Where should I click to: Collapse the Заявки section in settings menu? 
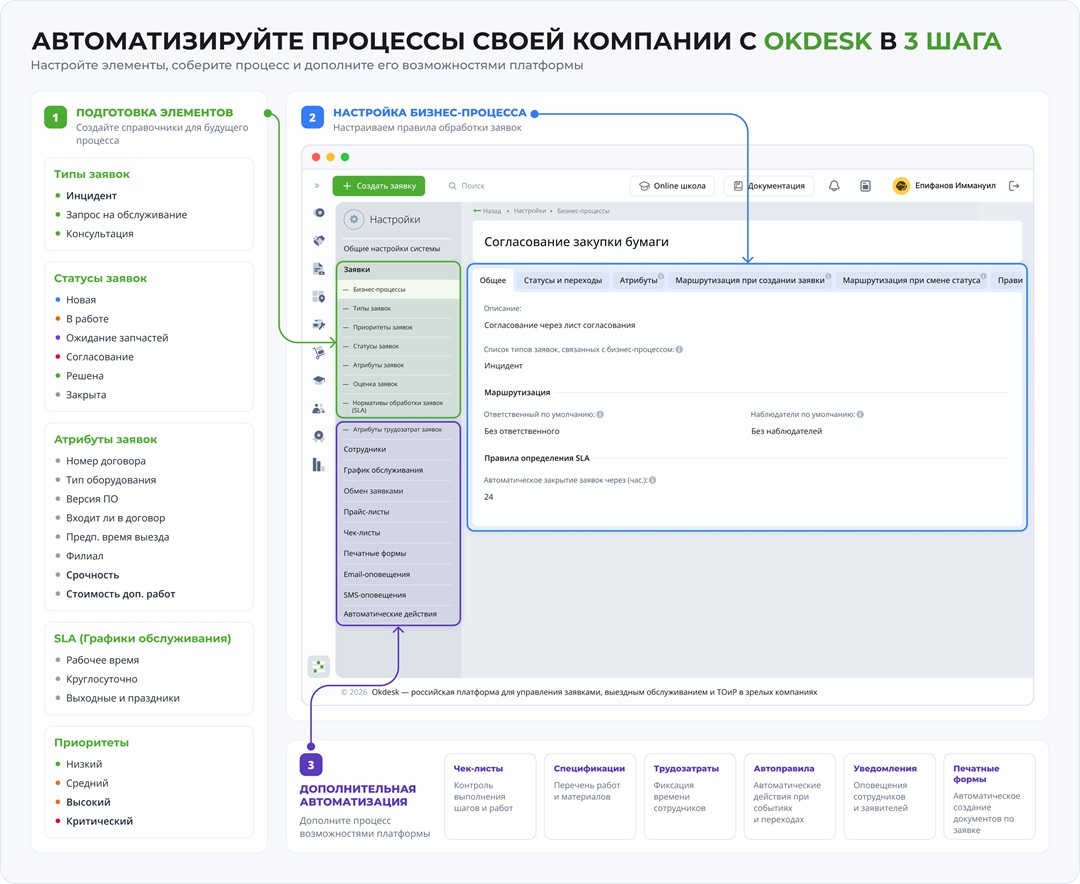pos(398,270)
